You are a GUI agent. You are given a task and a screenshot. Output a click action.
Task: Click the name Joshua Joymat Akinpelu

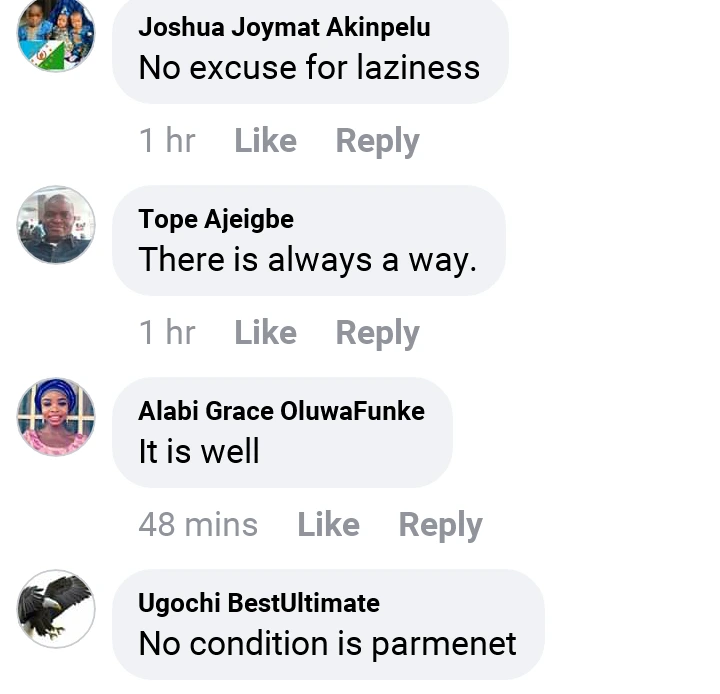click(284, 27)
